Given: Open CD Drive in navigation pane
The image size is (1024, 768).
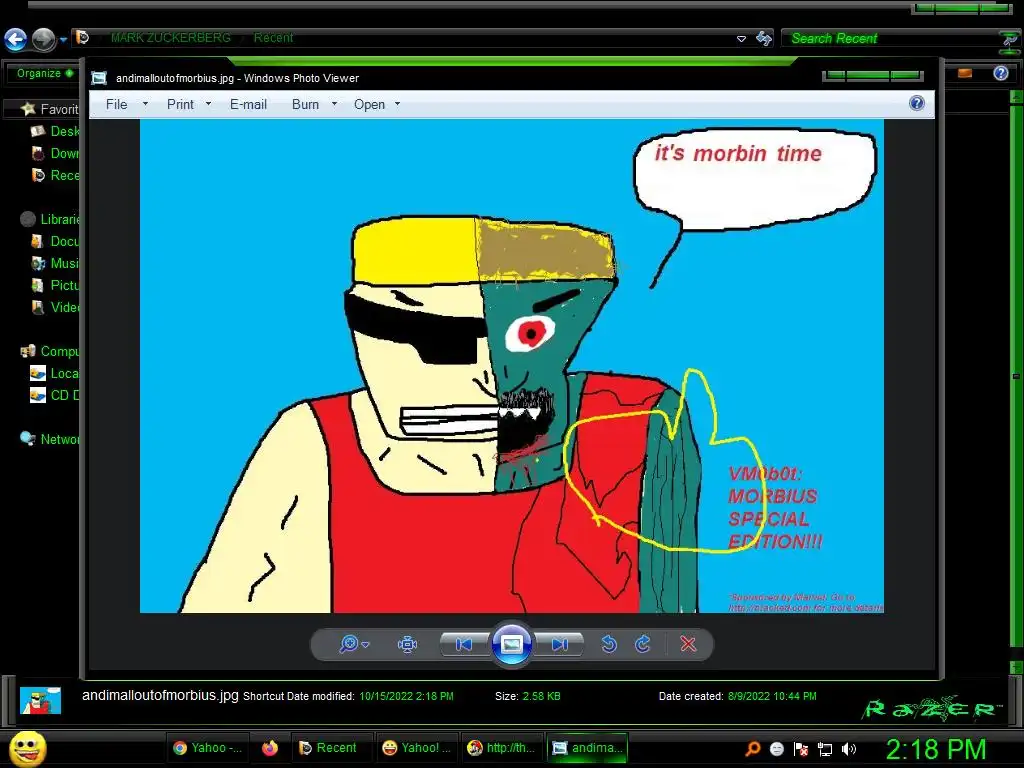Looking at the screenshot, I should point(56,395).
